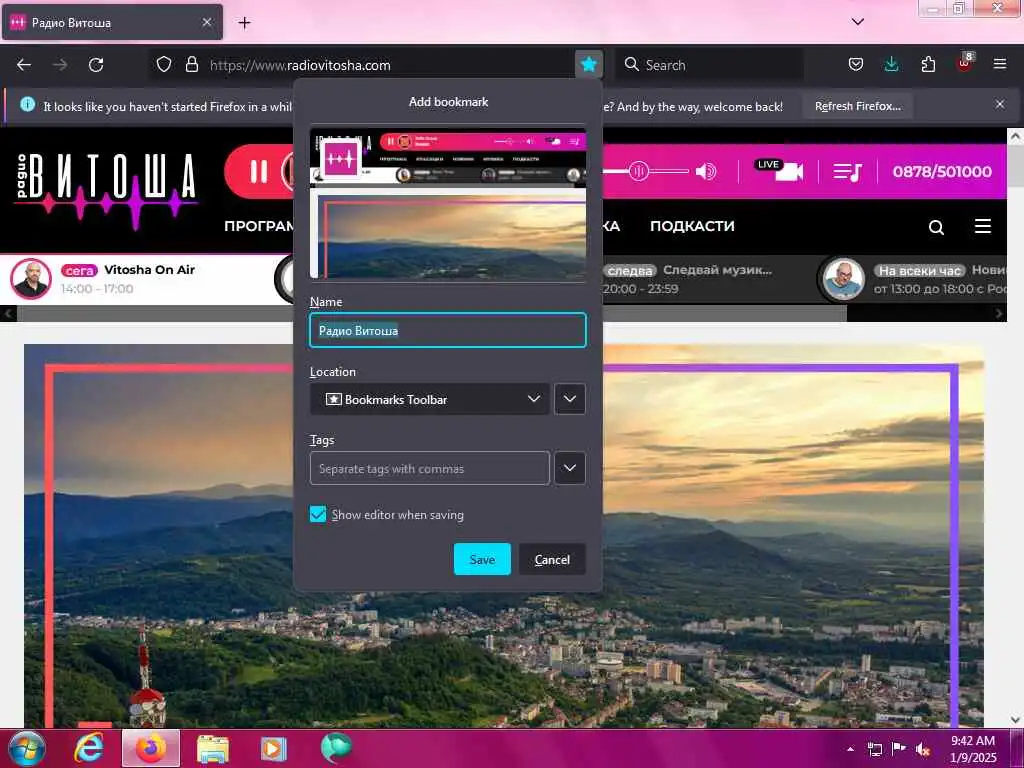Open the Windows Start menu
This screenshot has height=768, width=1024.
(x=27, y=748)
